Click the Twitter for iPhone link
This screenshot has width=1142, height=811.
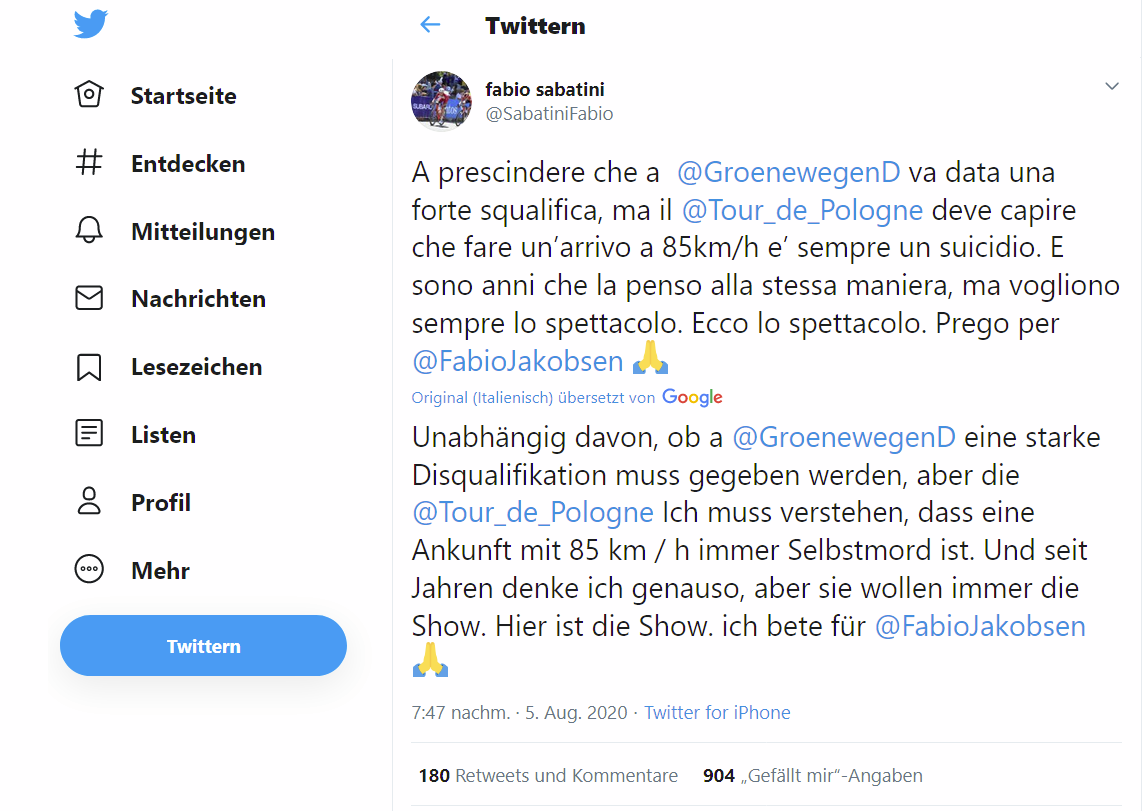[717, 713]
